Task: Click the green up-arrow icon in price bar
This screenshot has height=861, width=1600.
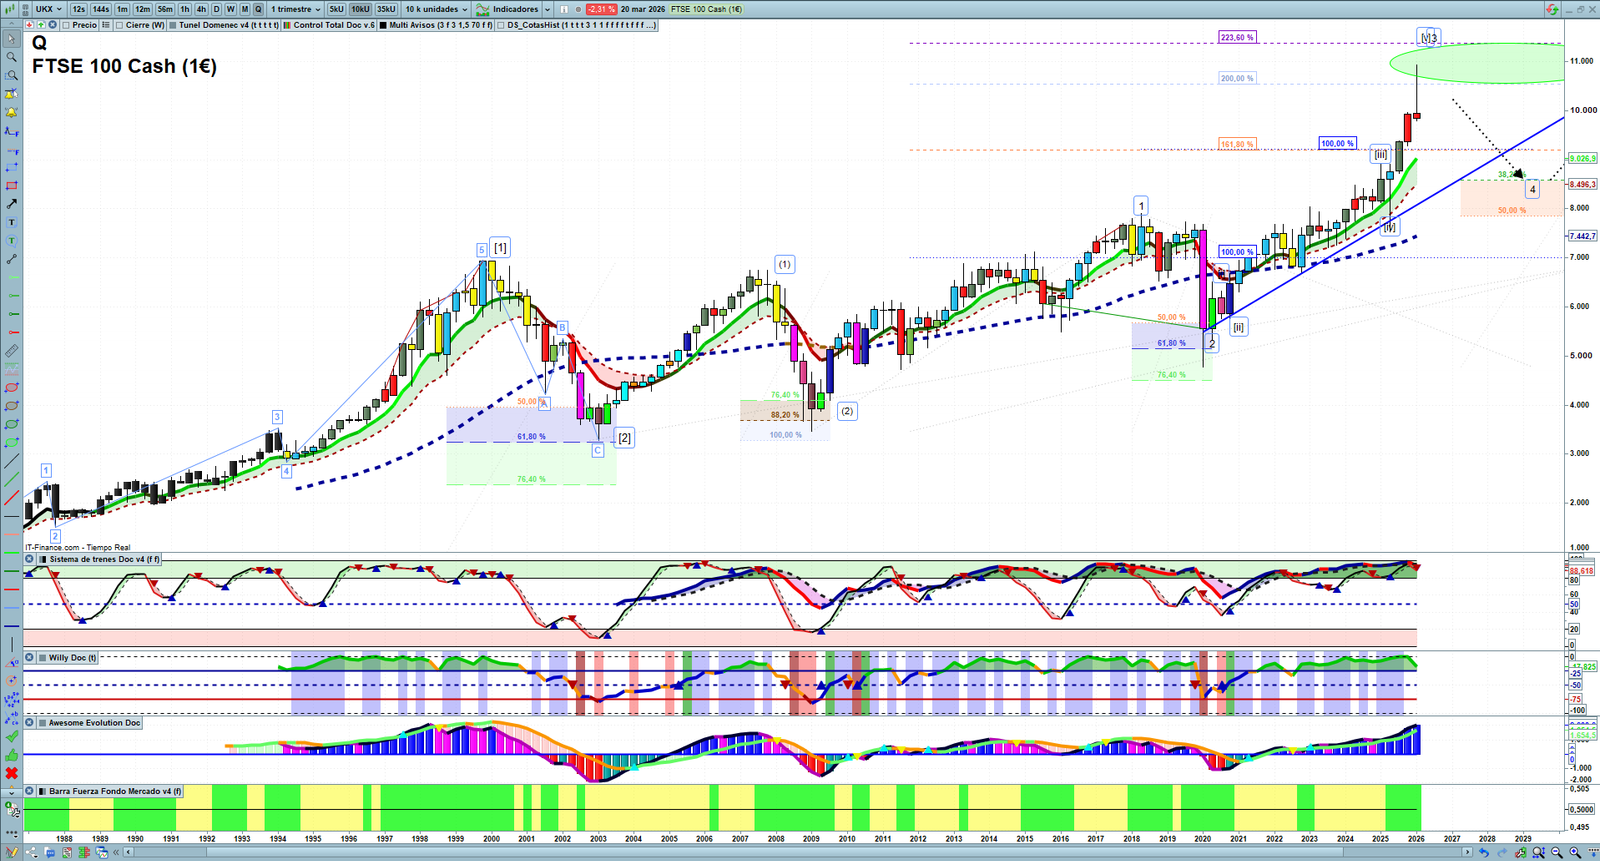Action: tap(41, 25)
